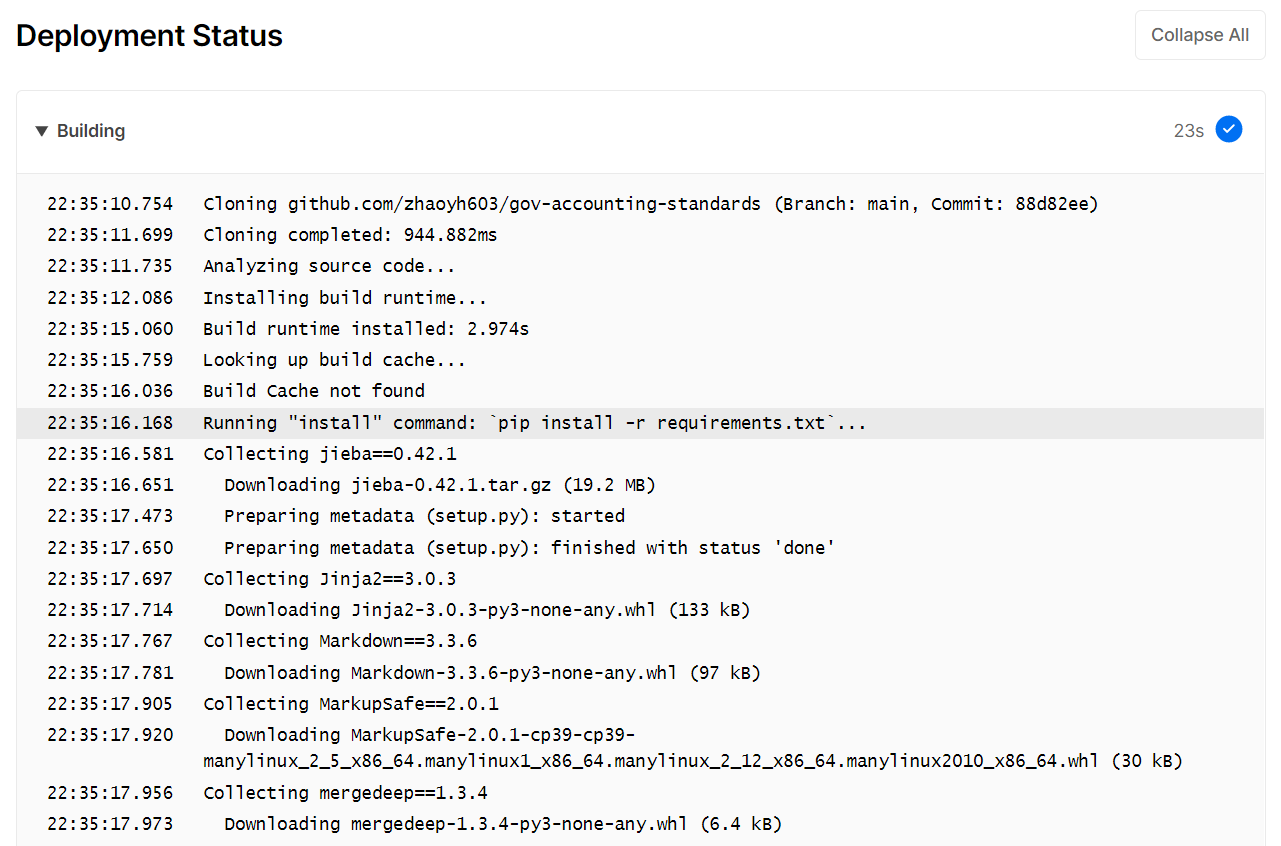Click the 22:35:15.759 timestamp
Viewport: 1281px width, 846px height.
109,360
